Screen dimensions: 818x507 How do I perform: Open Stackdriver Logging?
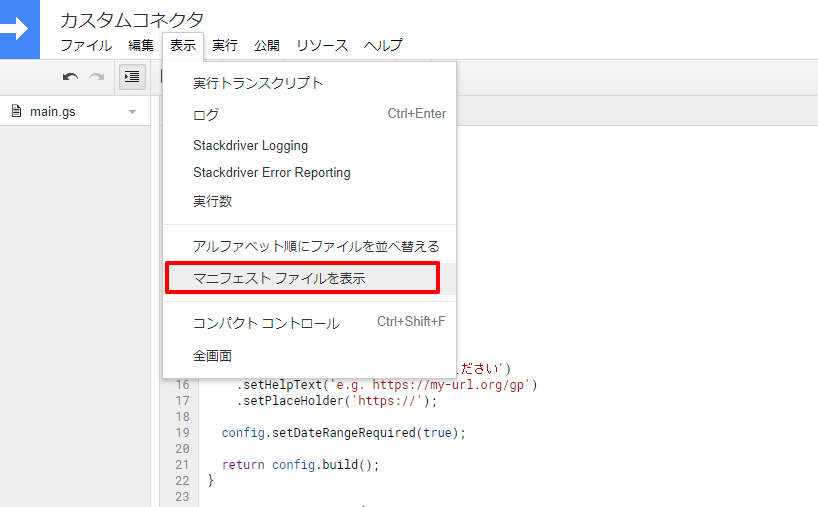coord(250,145)
